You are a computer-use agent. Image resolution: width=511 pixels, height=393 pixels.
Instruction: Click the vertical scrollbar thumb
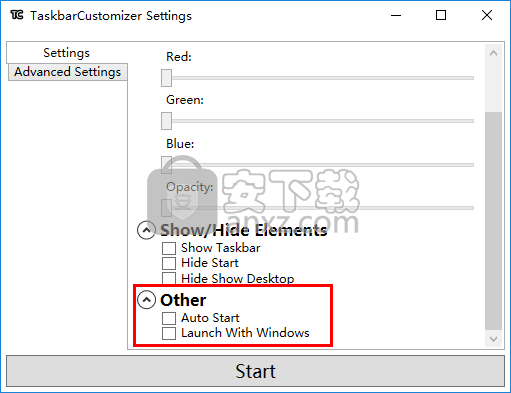pyautogui.click(x=494, y=221)
